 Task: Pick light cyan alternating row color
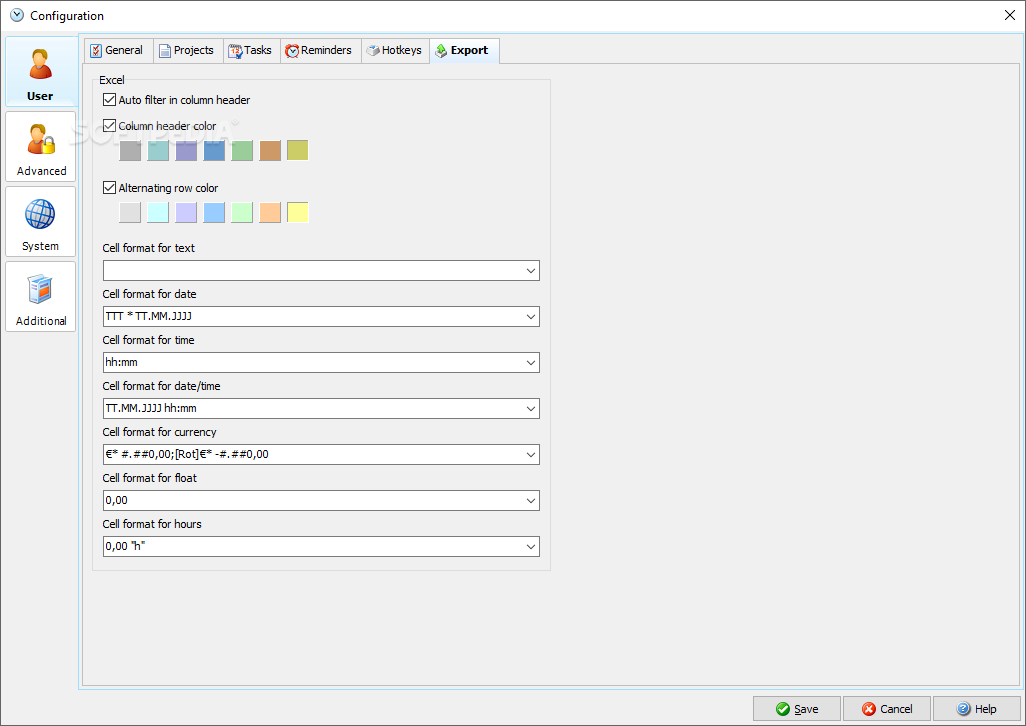(158, 213)
